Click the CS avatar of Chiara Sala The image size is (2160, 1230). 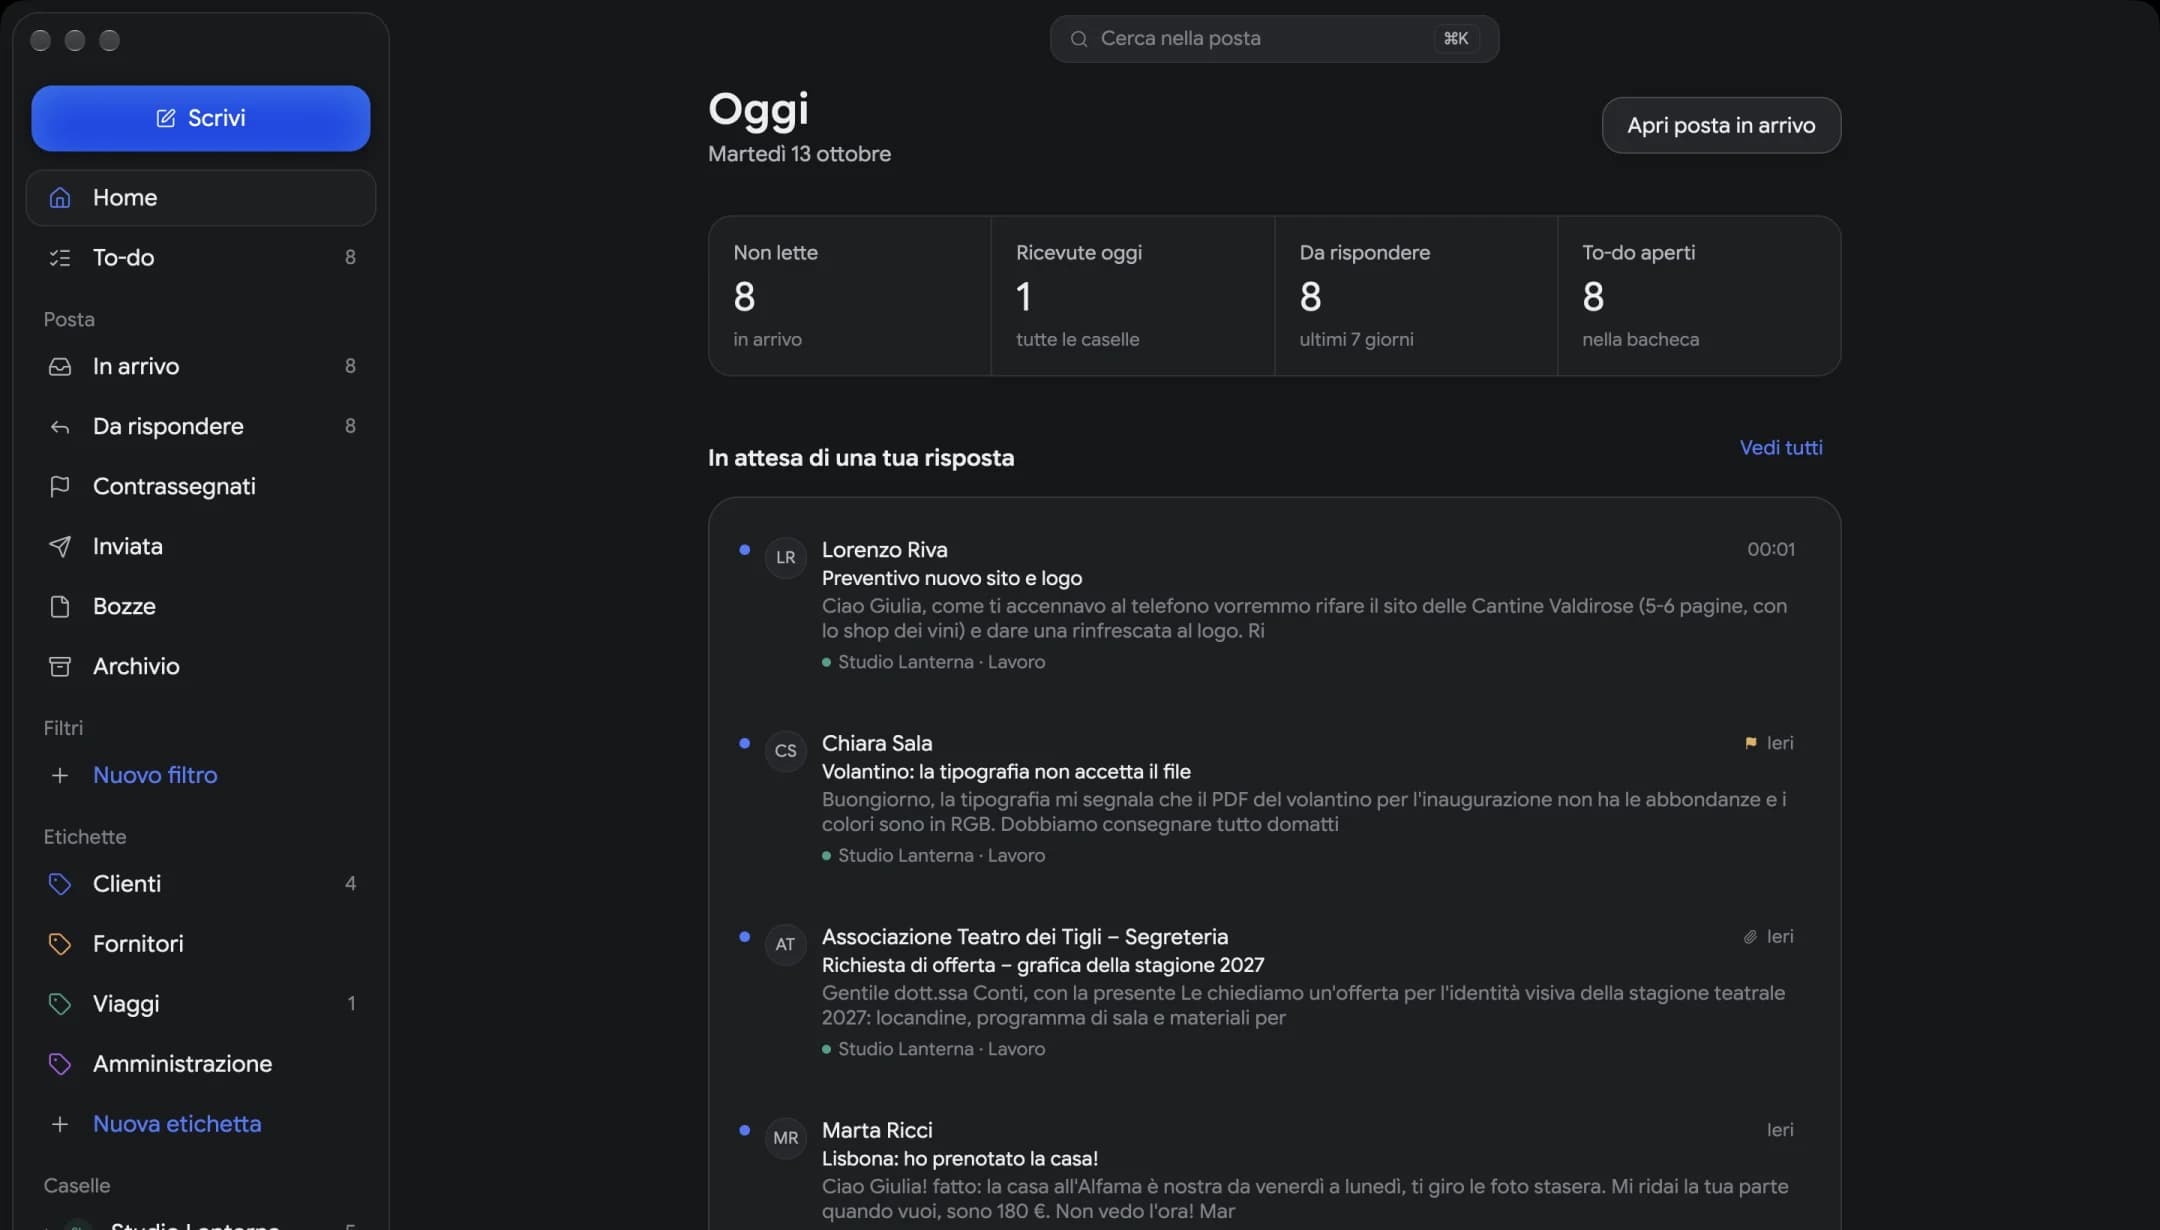click(786, 750)
